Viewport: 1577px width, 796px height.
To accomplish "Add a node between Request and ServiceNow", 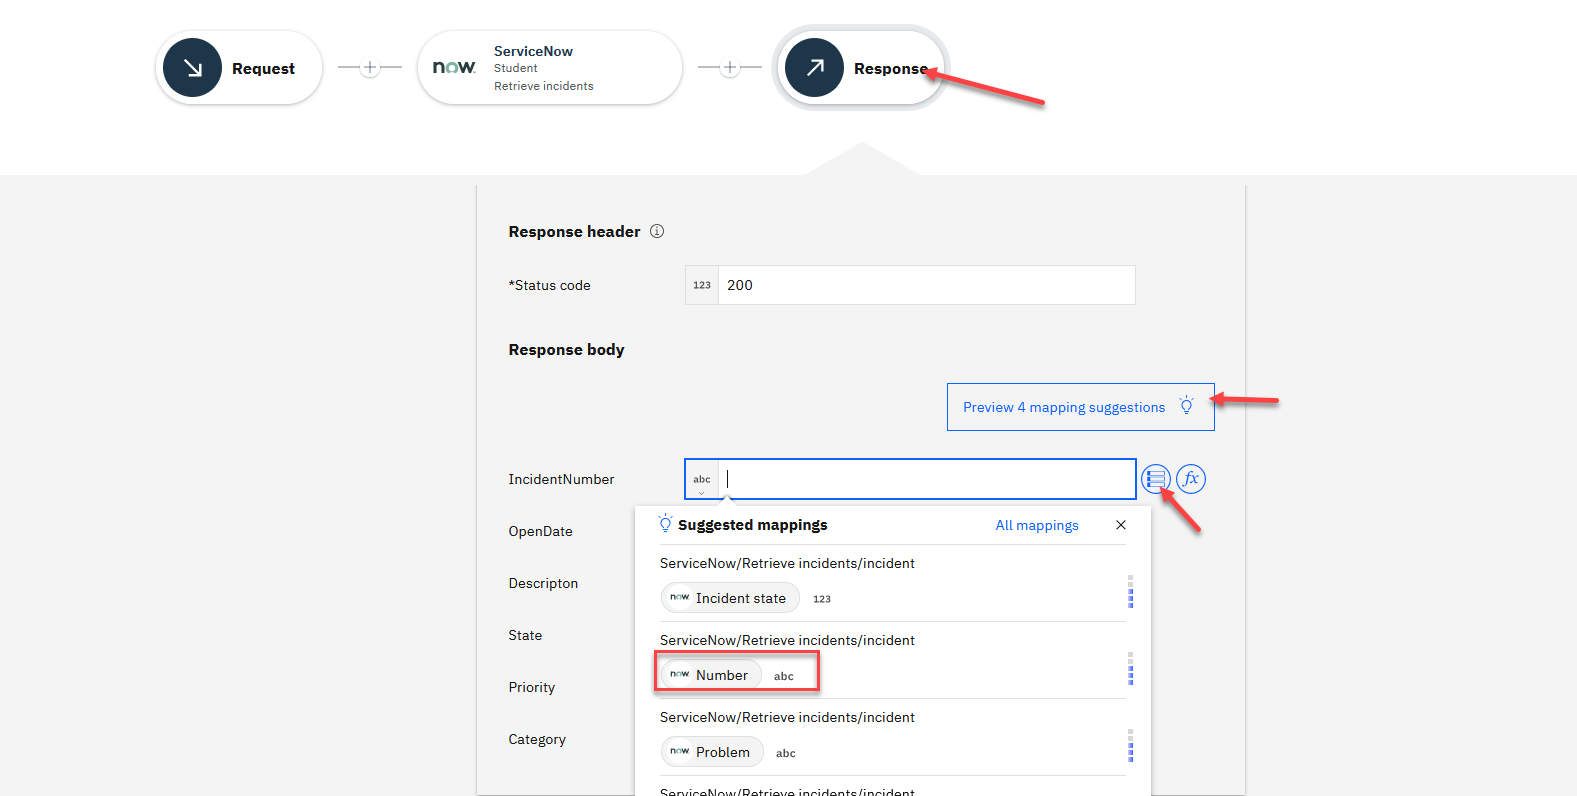I will (x=370, y=68).
